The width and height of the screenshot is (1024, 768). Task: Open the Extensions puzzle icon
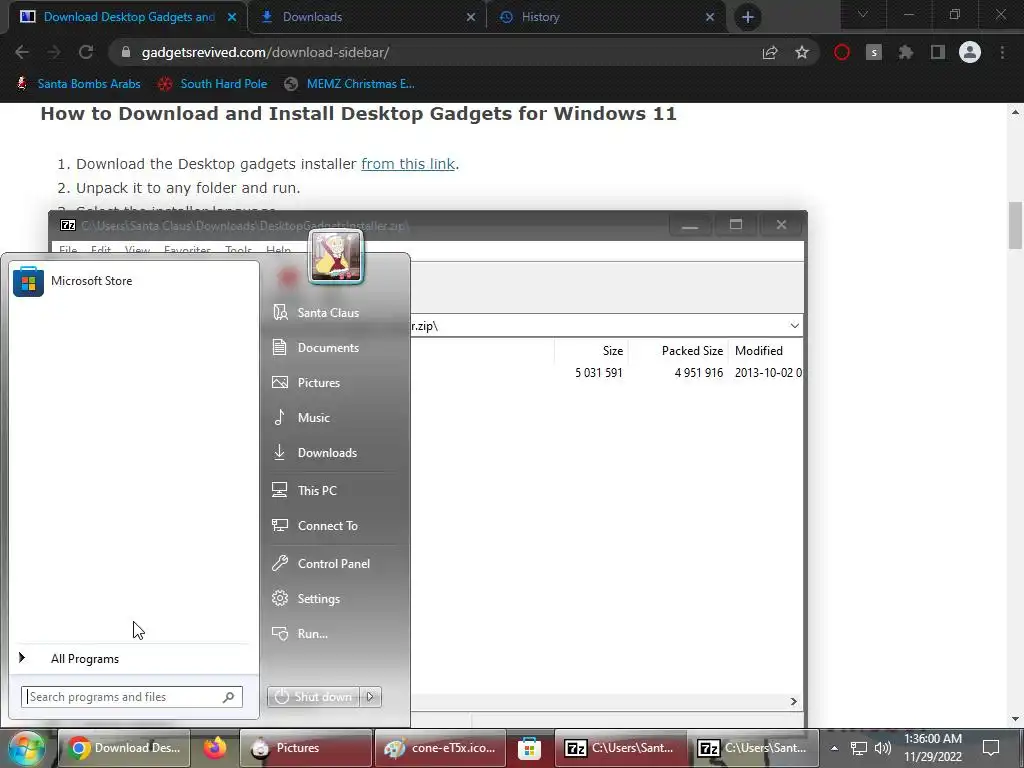906,52
